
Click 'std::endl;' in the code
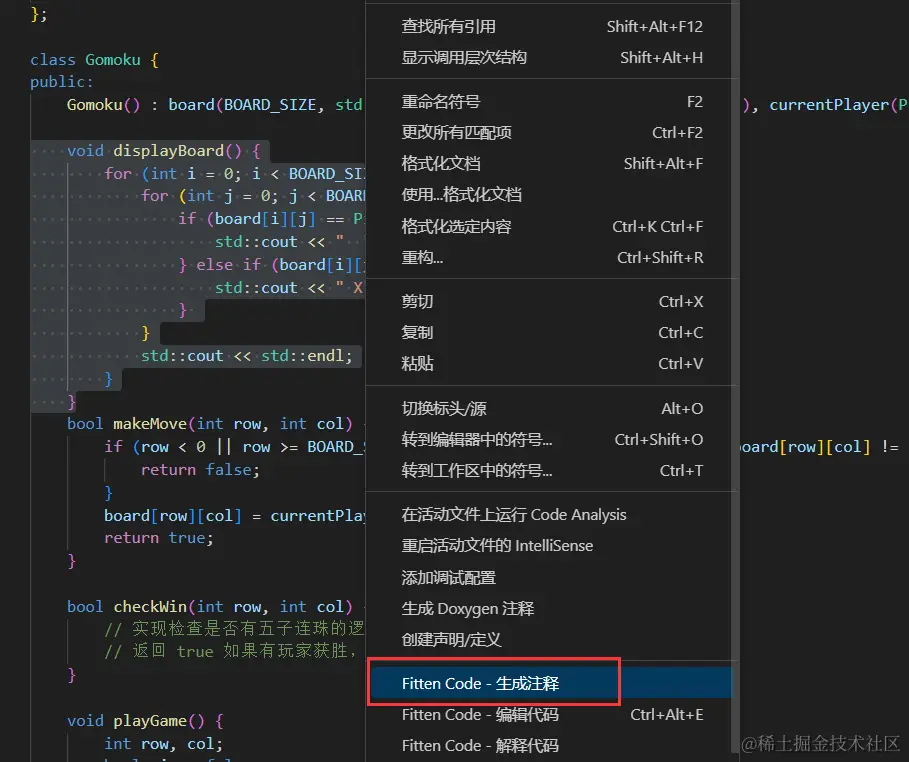click(x=307, y=356)
